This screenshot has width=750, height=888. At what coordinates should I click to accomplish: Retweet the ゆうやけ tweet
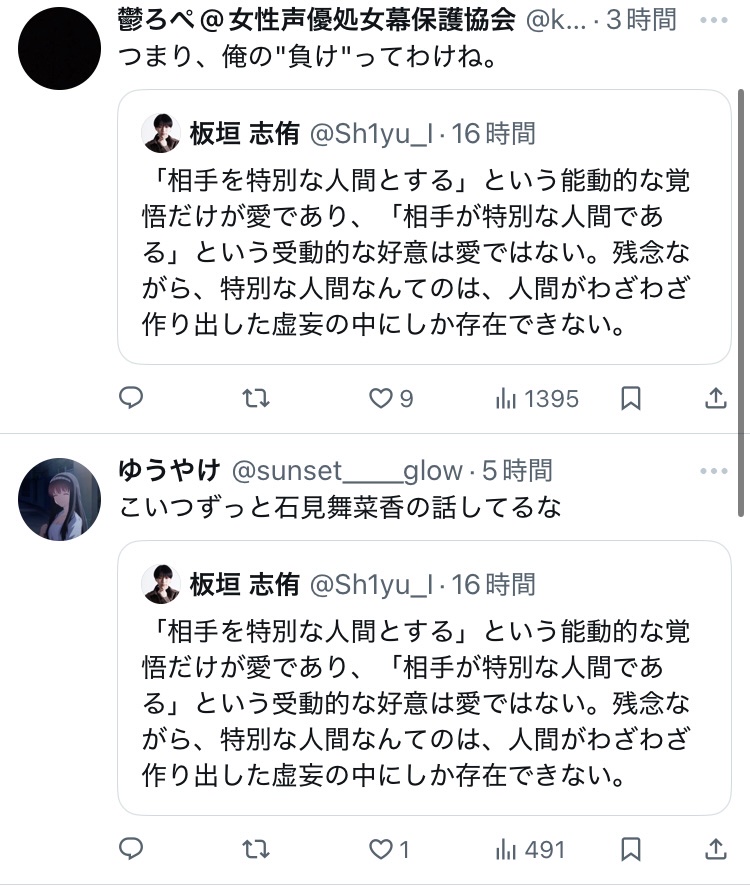tap(256, 849)
